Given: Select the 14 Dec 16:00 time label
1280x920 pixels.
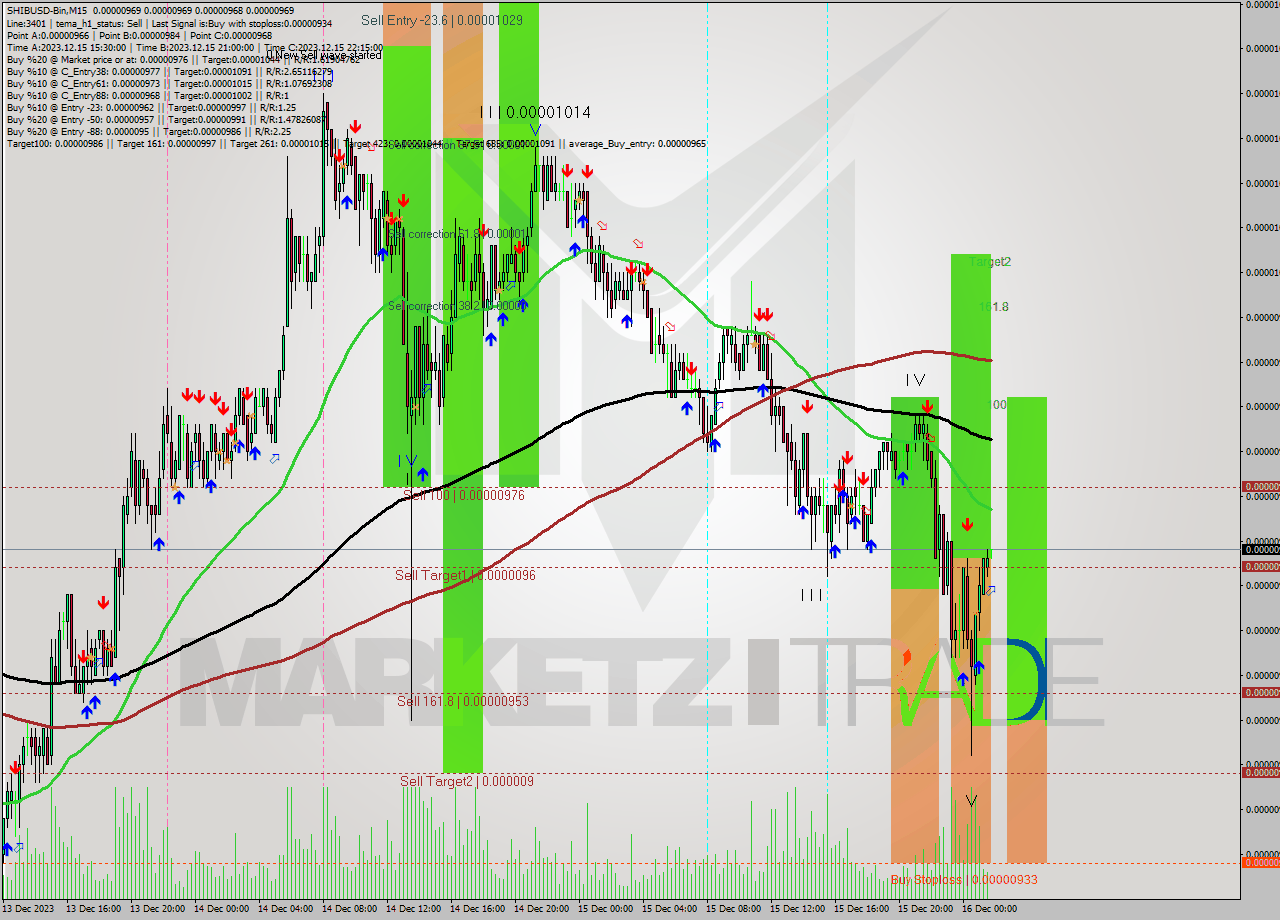Looking at the screenshot, I should click(x=477, y=909).
